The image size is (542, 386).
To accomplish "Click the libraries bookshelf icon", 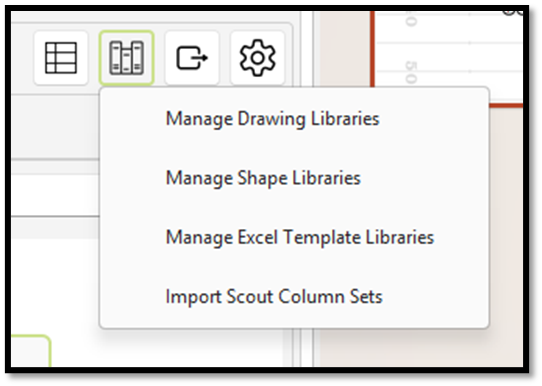I will [x=127, y=58].
